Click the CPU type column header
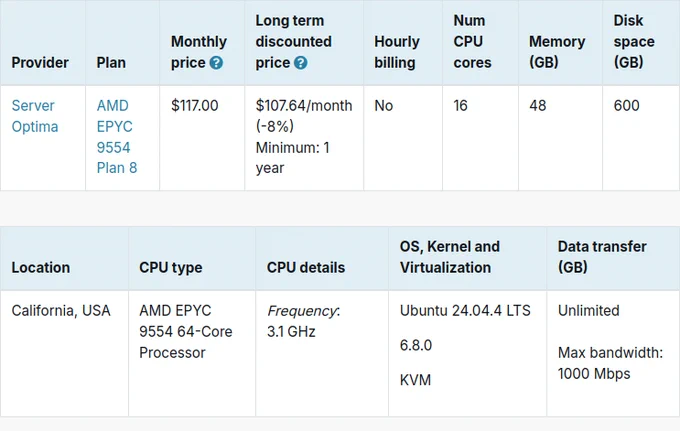This screenshot has width=680, height=431. click(x=170, y=268)
